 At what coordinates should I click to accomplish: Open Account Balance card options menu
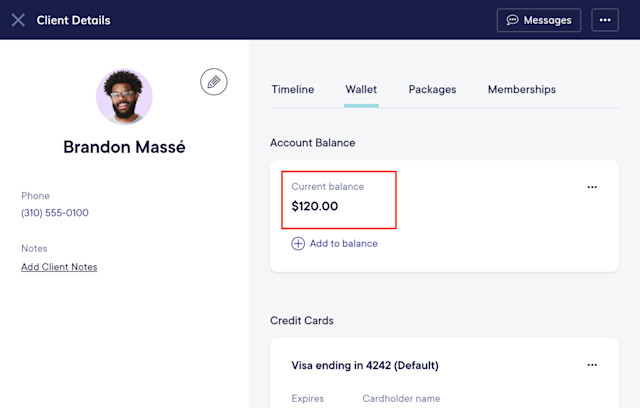coord(592,187)
